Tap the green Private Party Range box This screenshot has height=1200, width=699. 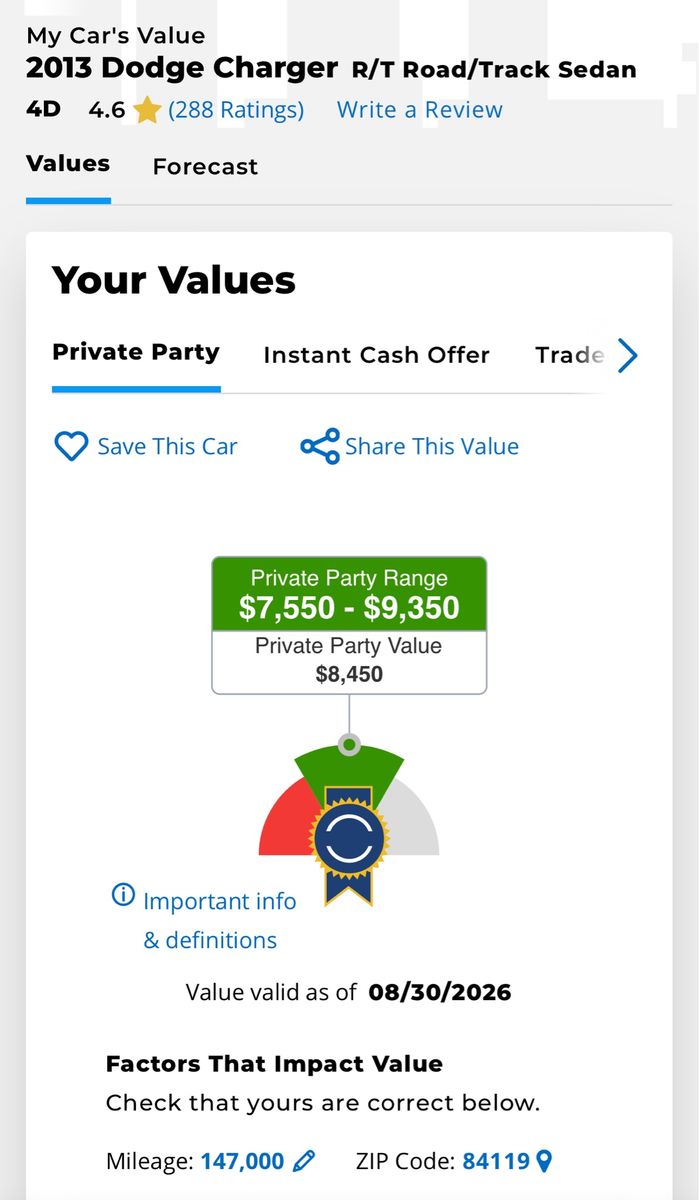pyautogui.click(x=349, y=594)
